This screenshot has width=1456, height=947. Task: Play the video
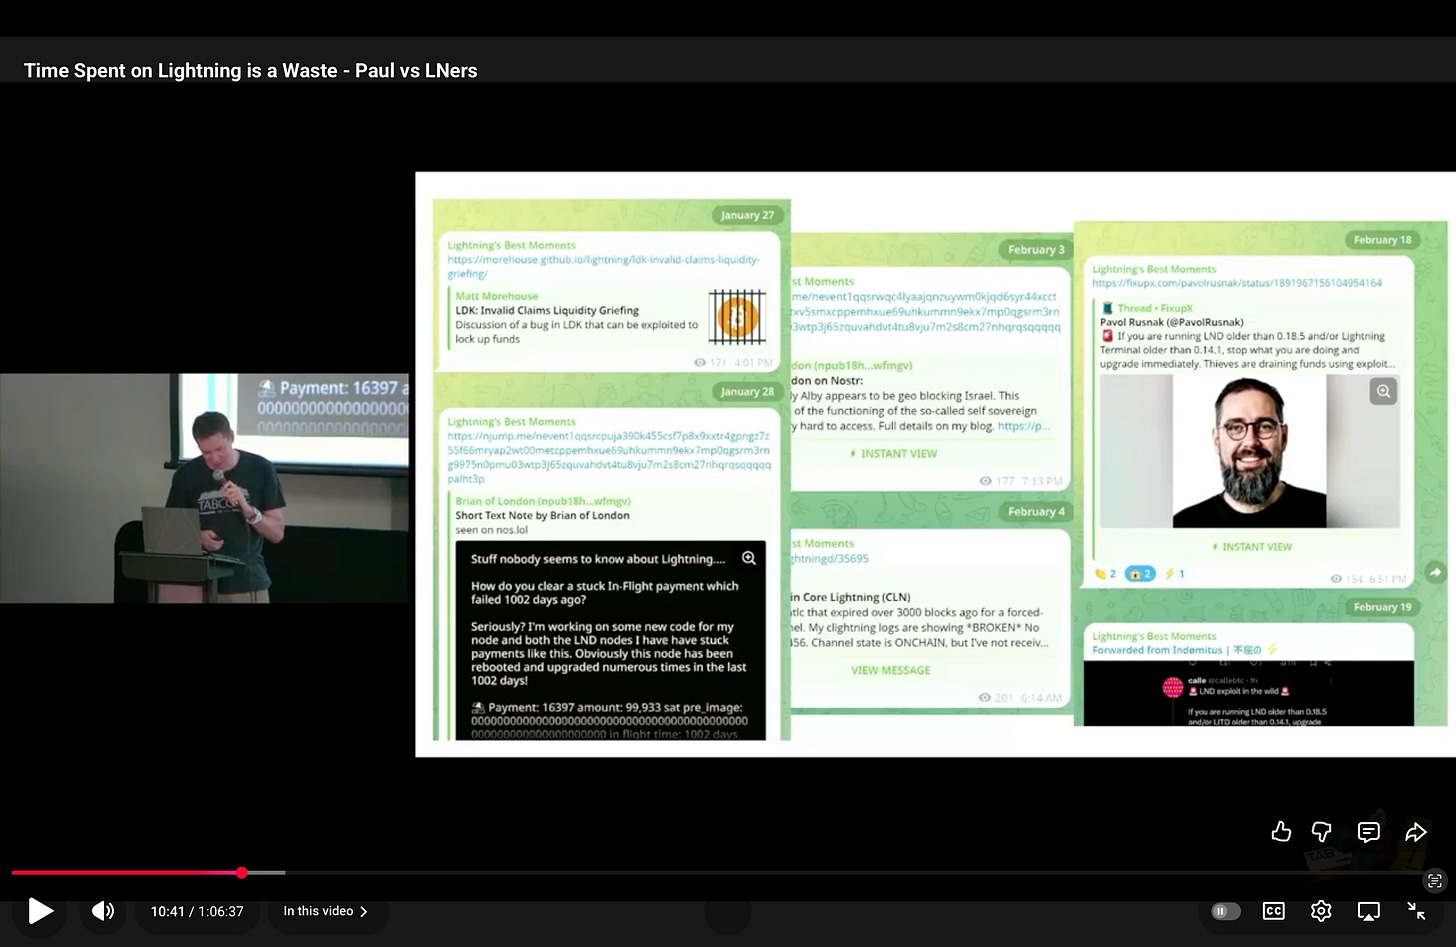pos(40,911)
